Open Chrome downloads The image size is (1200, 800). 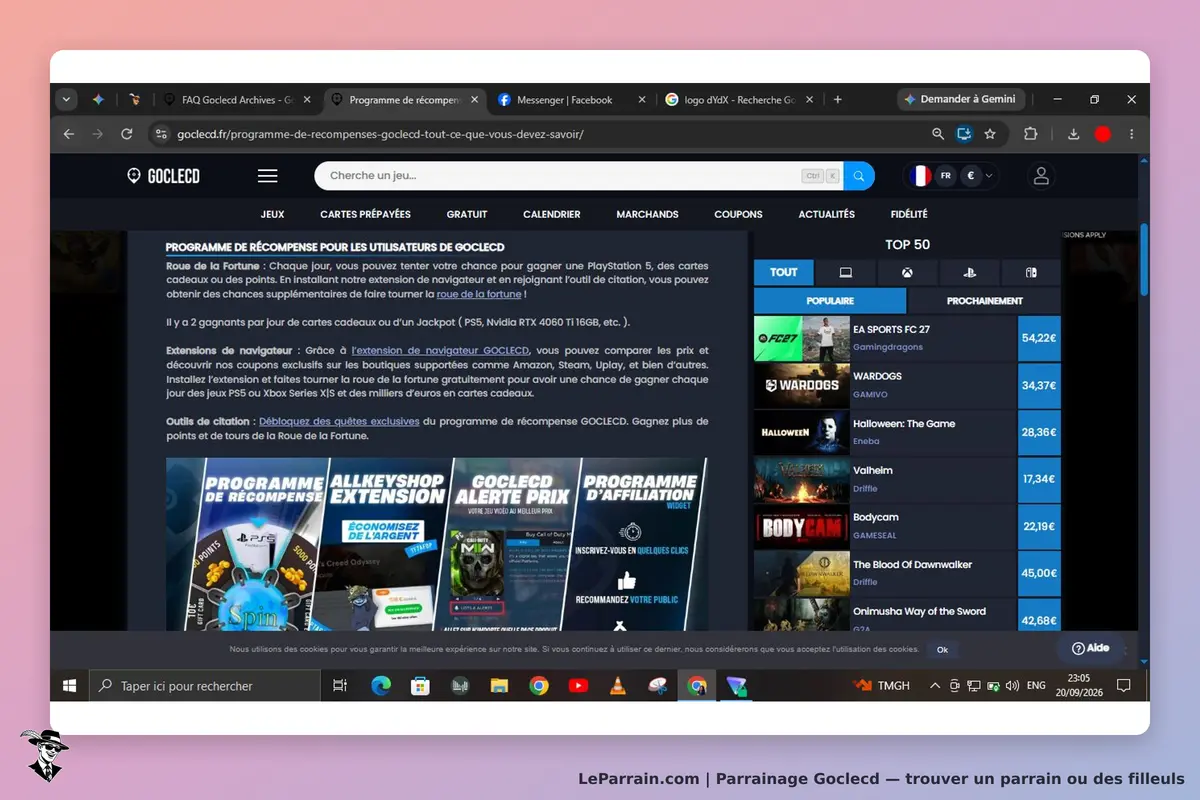(1073, 134)
